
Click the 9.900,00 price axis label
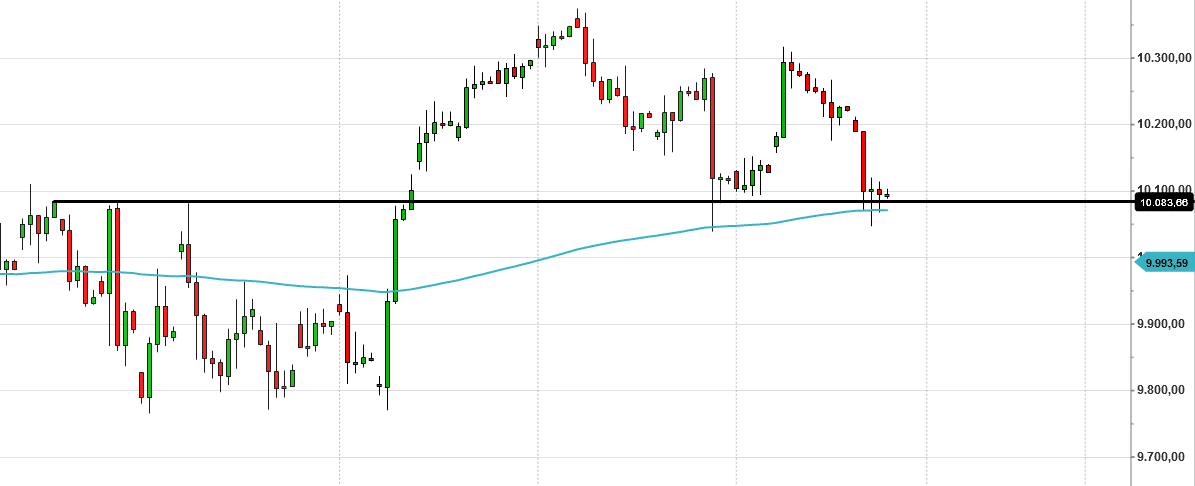point(1164,325)
